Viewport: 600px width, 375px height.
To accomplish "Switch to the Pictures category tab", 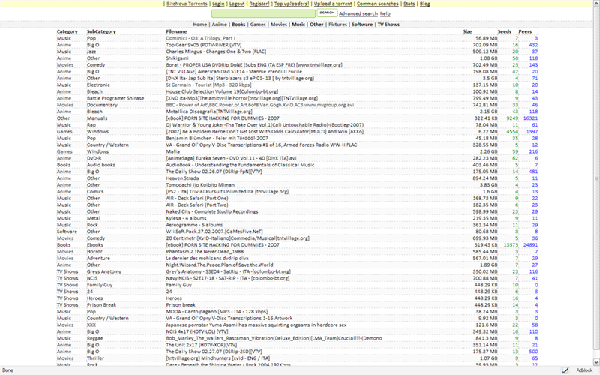I will point(338,24).
